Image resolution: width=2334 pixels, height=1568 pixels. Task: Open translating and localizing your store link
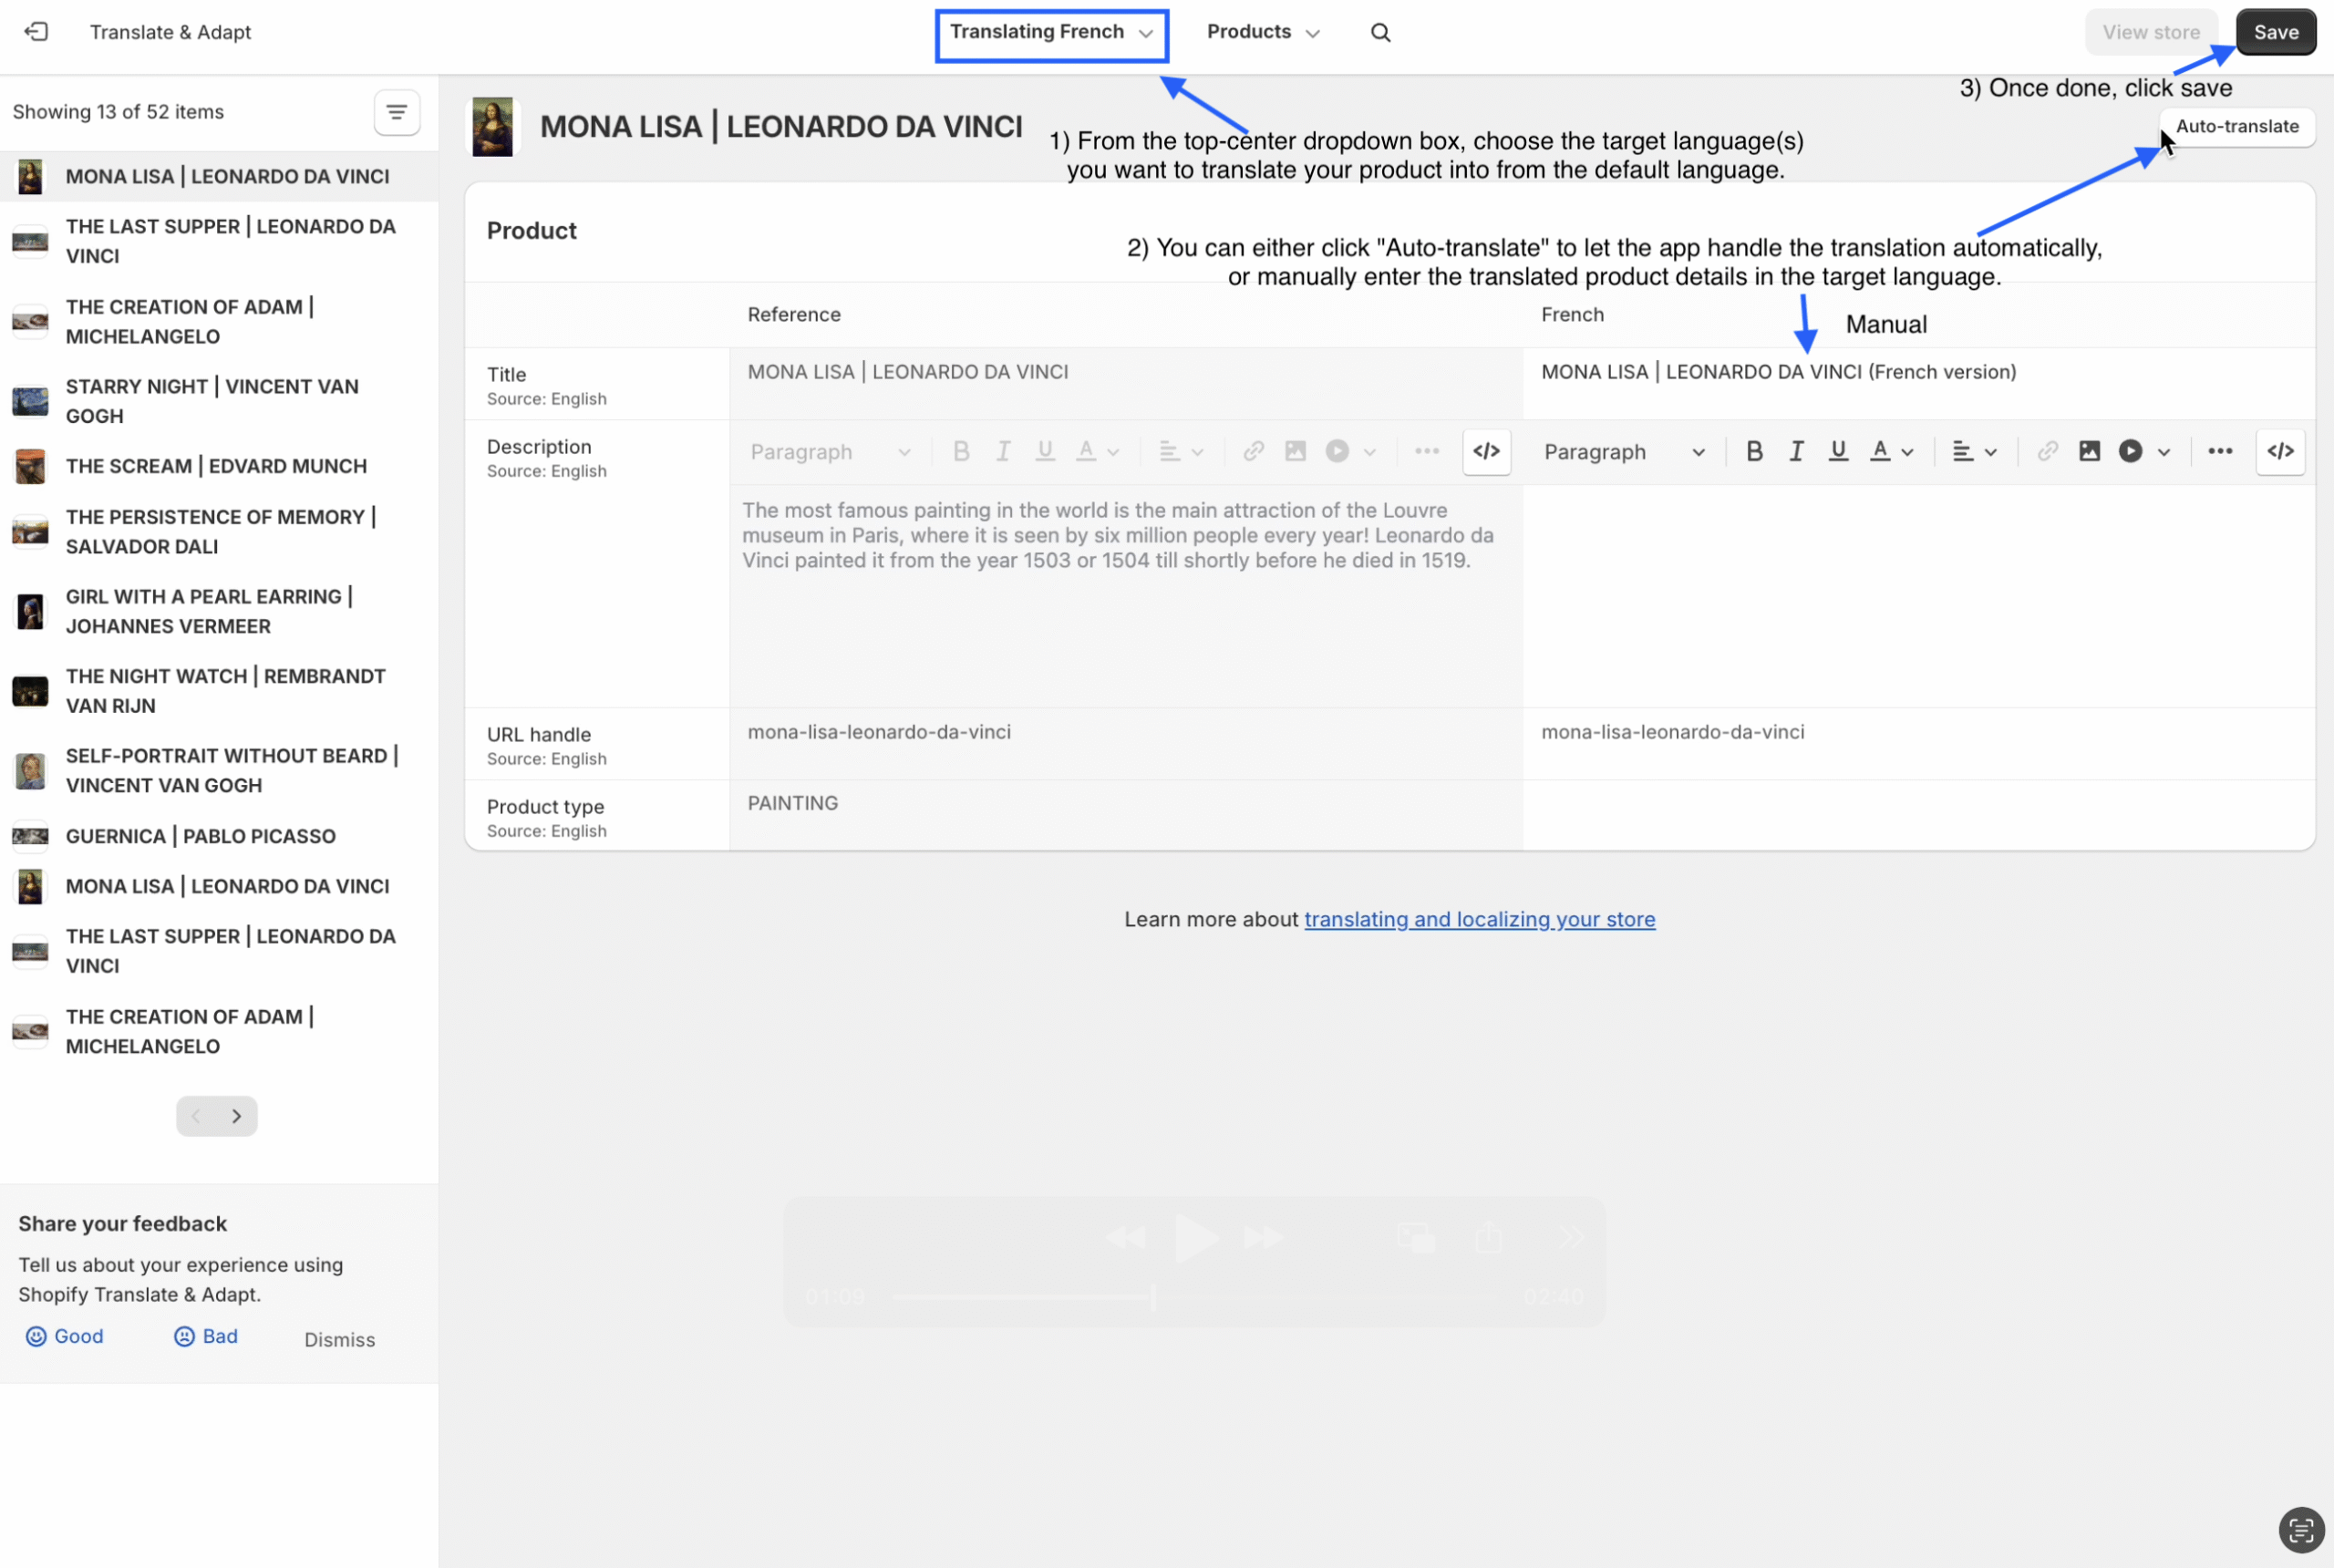[x=1479, y=920]
